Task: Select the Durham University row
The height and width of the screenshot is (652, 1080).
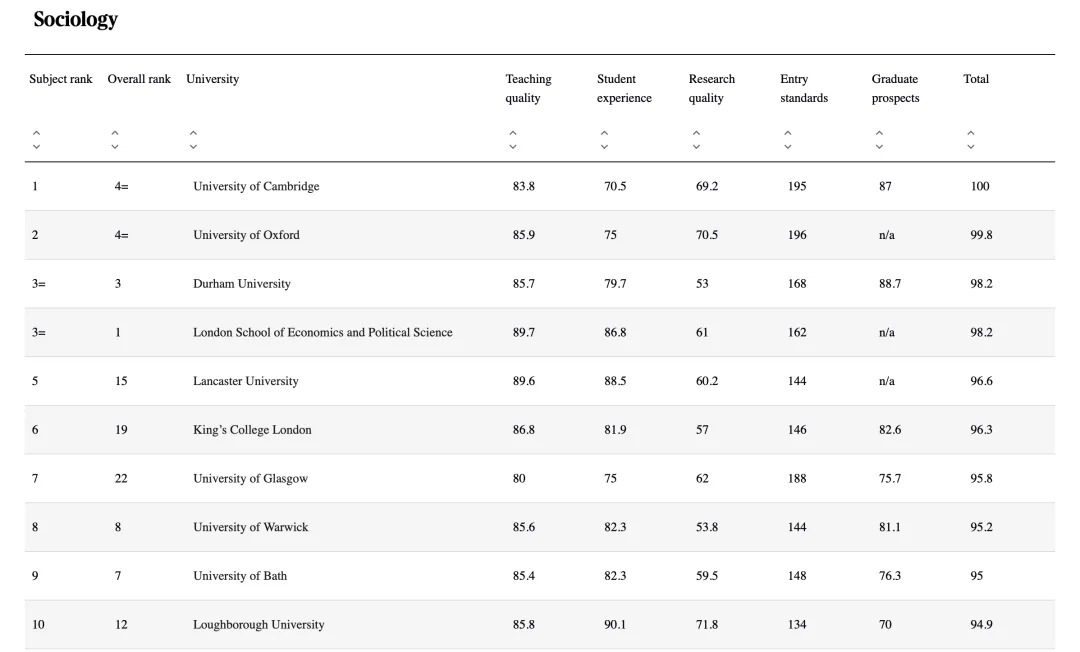Action: point(242,284)
